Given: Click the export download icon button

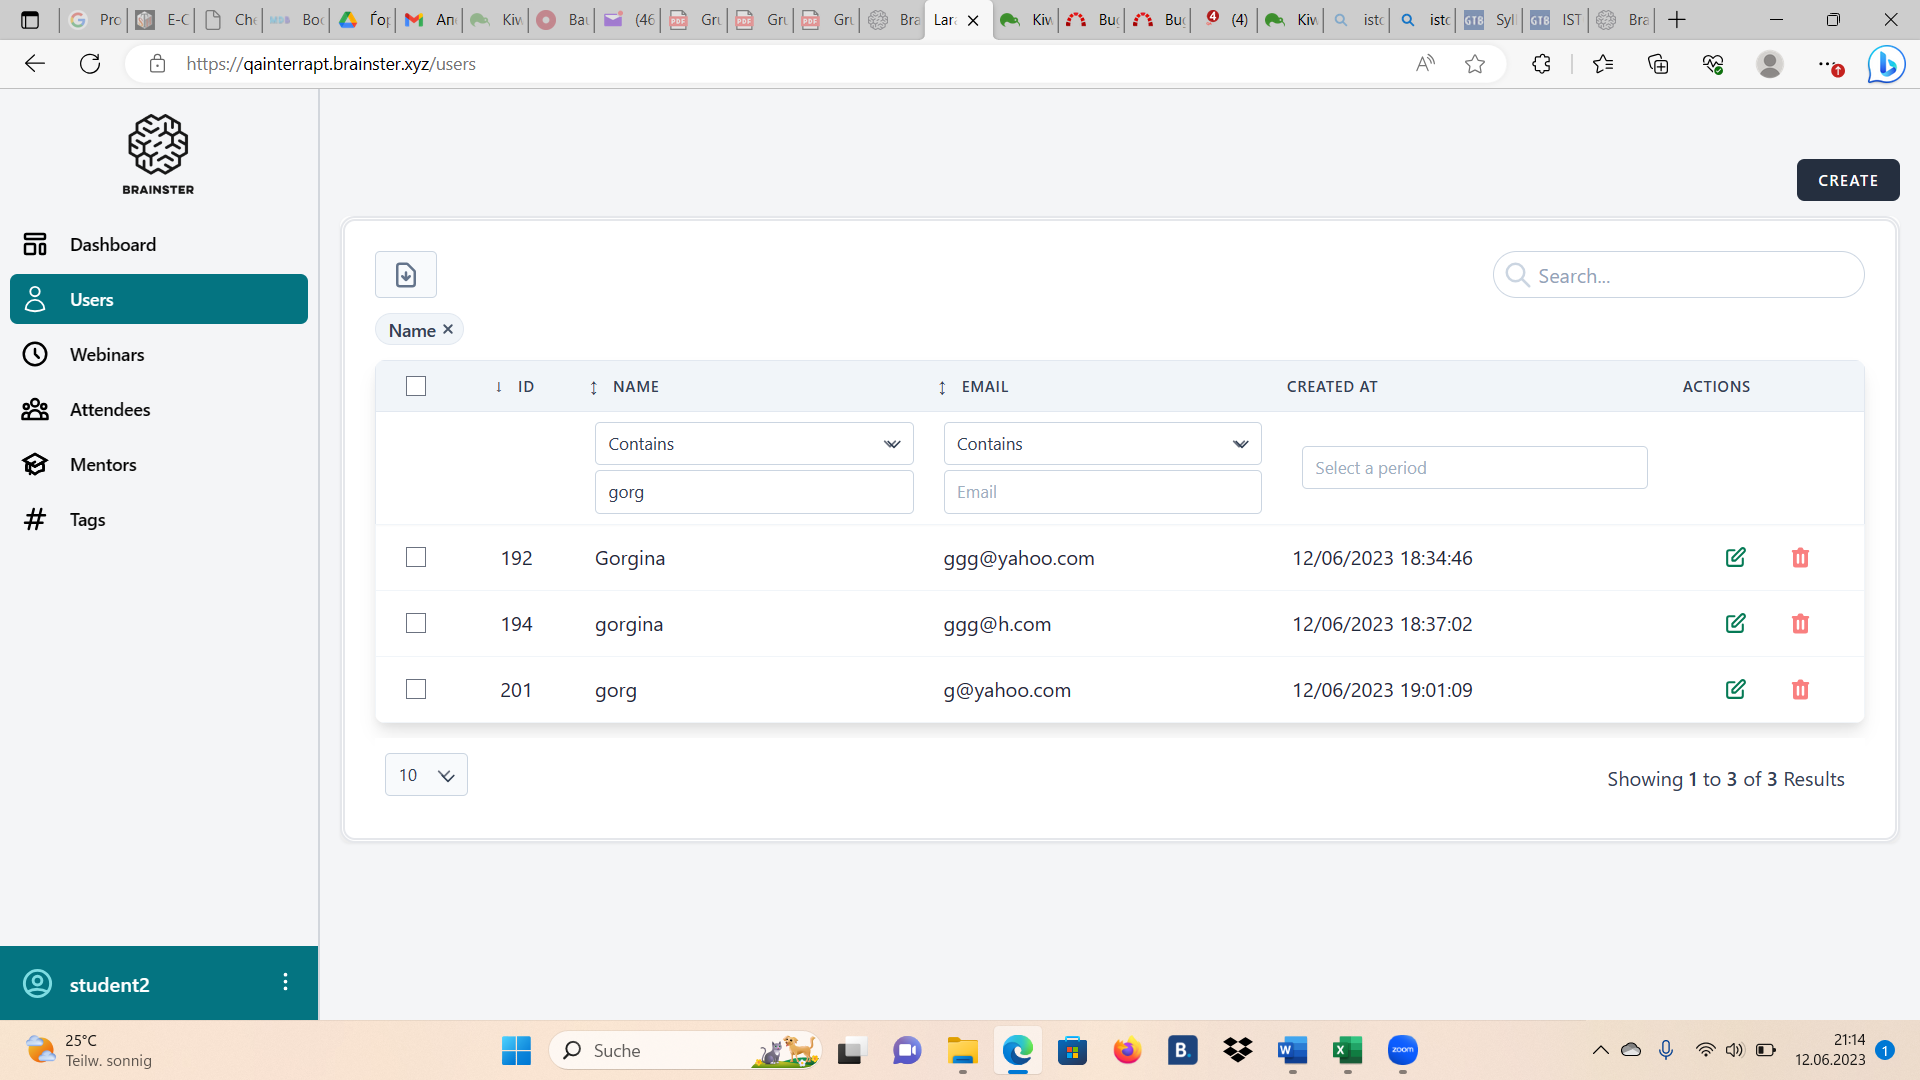Looking at the screenshot, I should pos(405,274).
